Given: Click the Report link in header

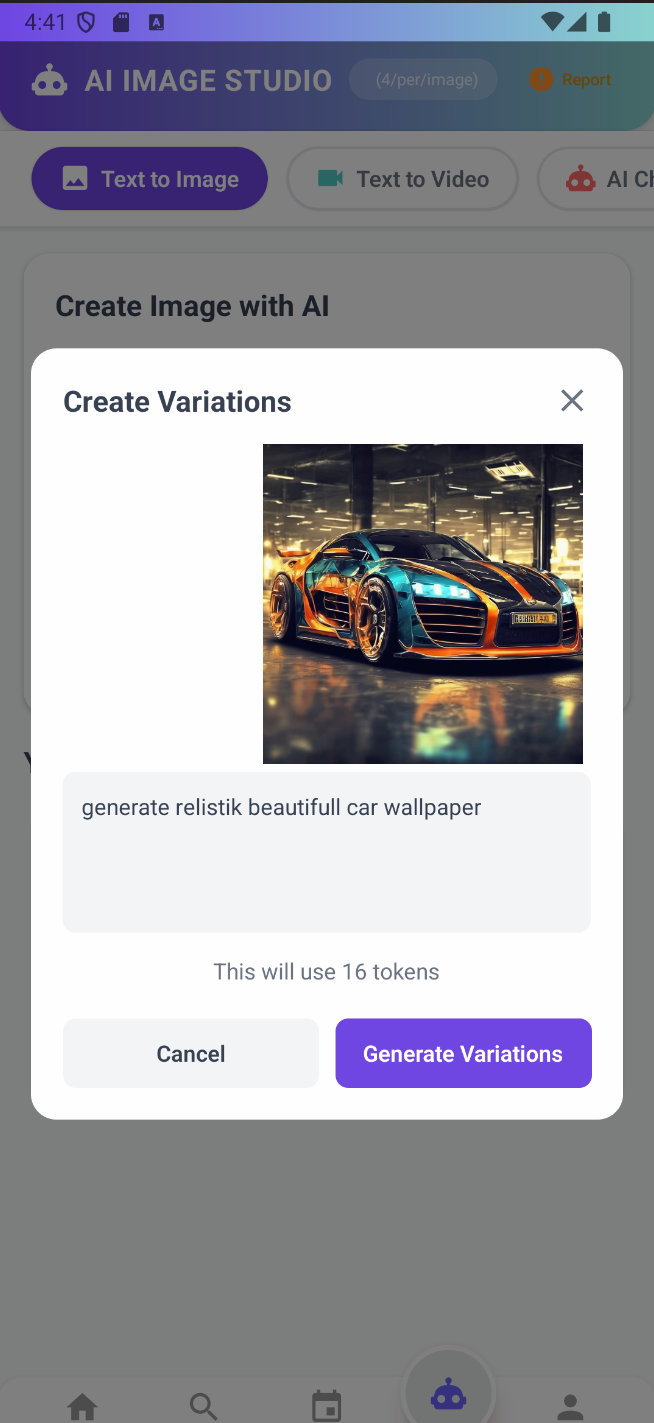Looking at the screenshot, I should click(x=586, y=80).
